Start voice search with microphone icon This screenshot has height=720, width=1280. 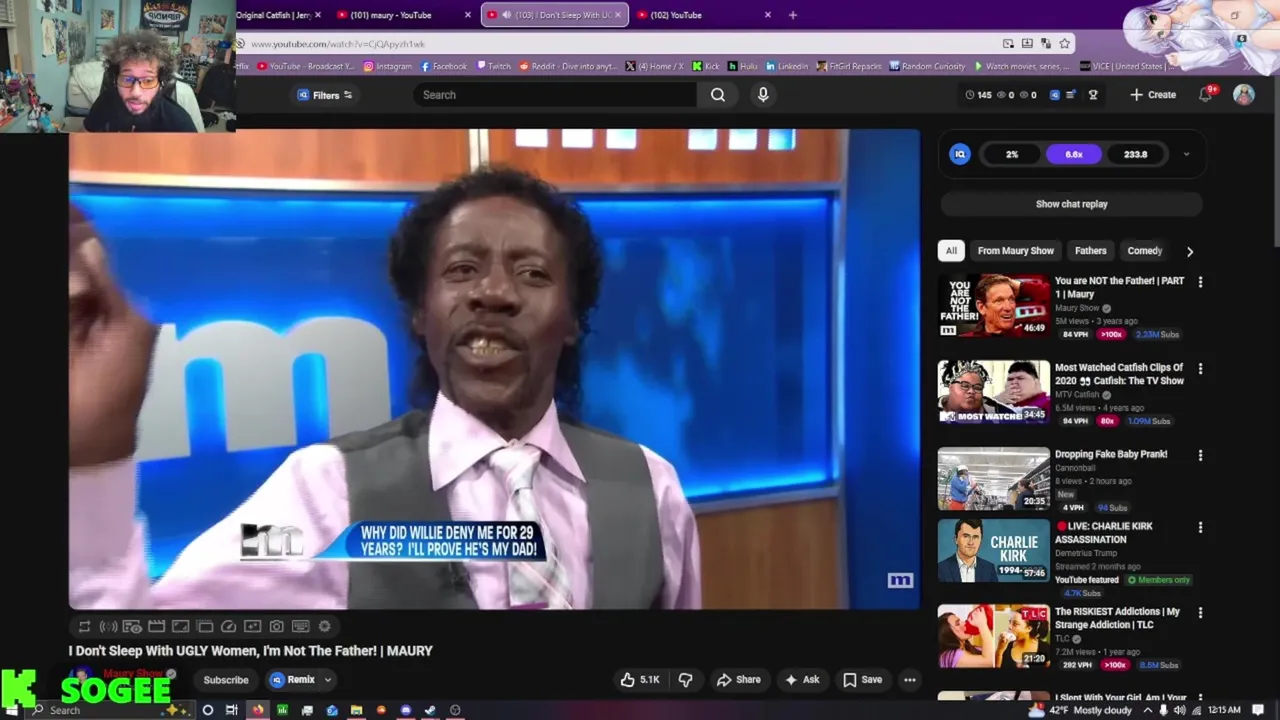pos(763,95)
